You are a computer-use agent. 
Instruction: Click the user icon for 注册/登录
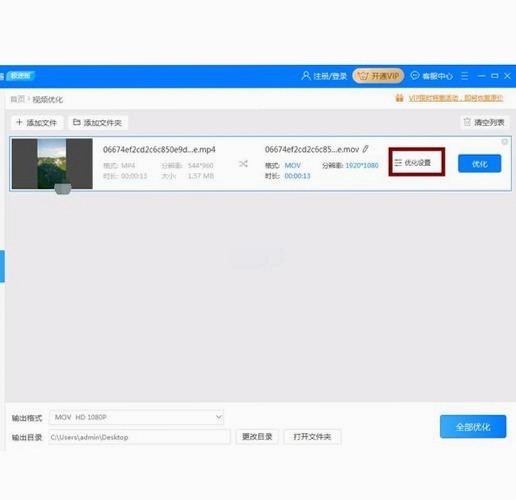306,76
